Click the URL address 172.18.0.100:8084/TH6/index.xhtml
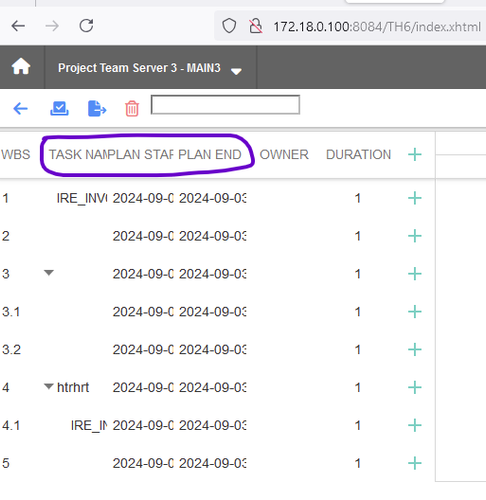The height and width of the screenshot is (500, 486). [x=377, y=27]
